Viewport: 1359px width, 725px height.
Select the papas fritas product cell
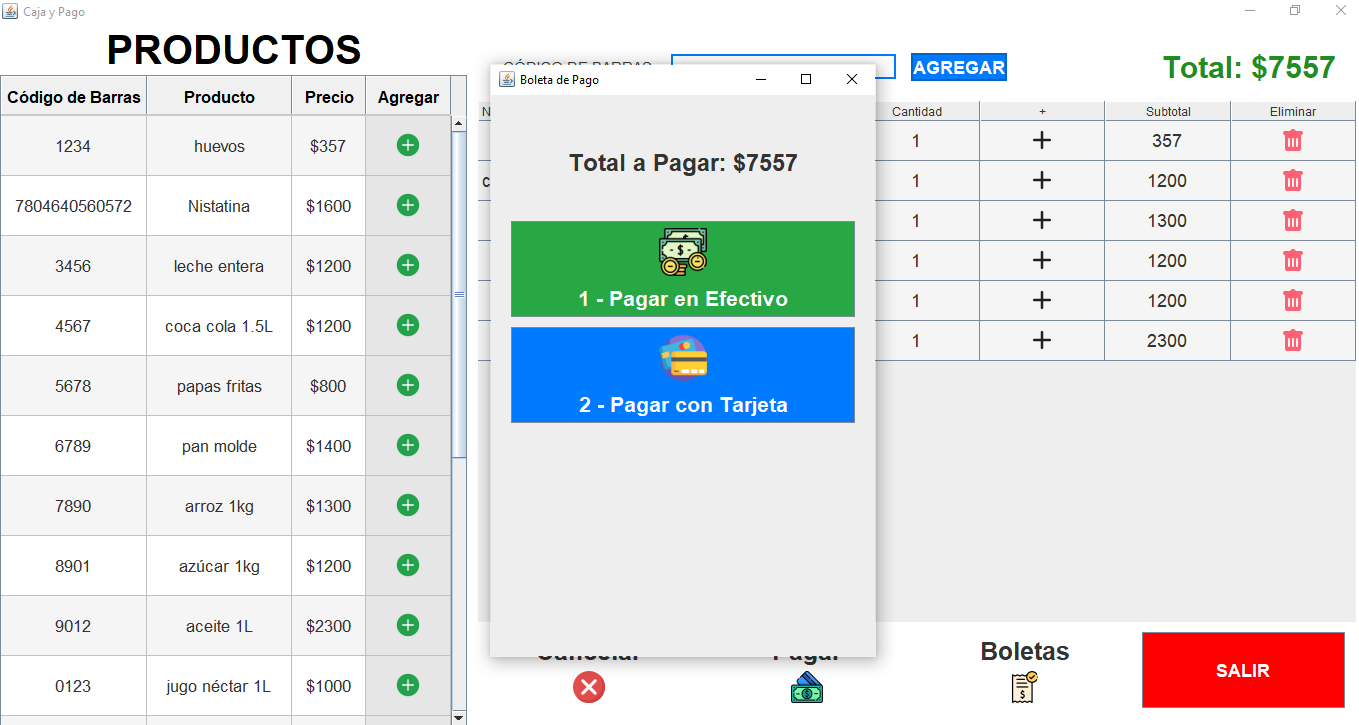pos(219,386)
